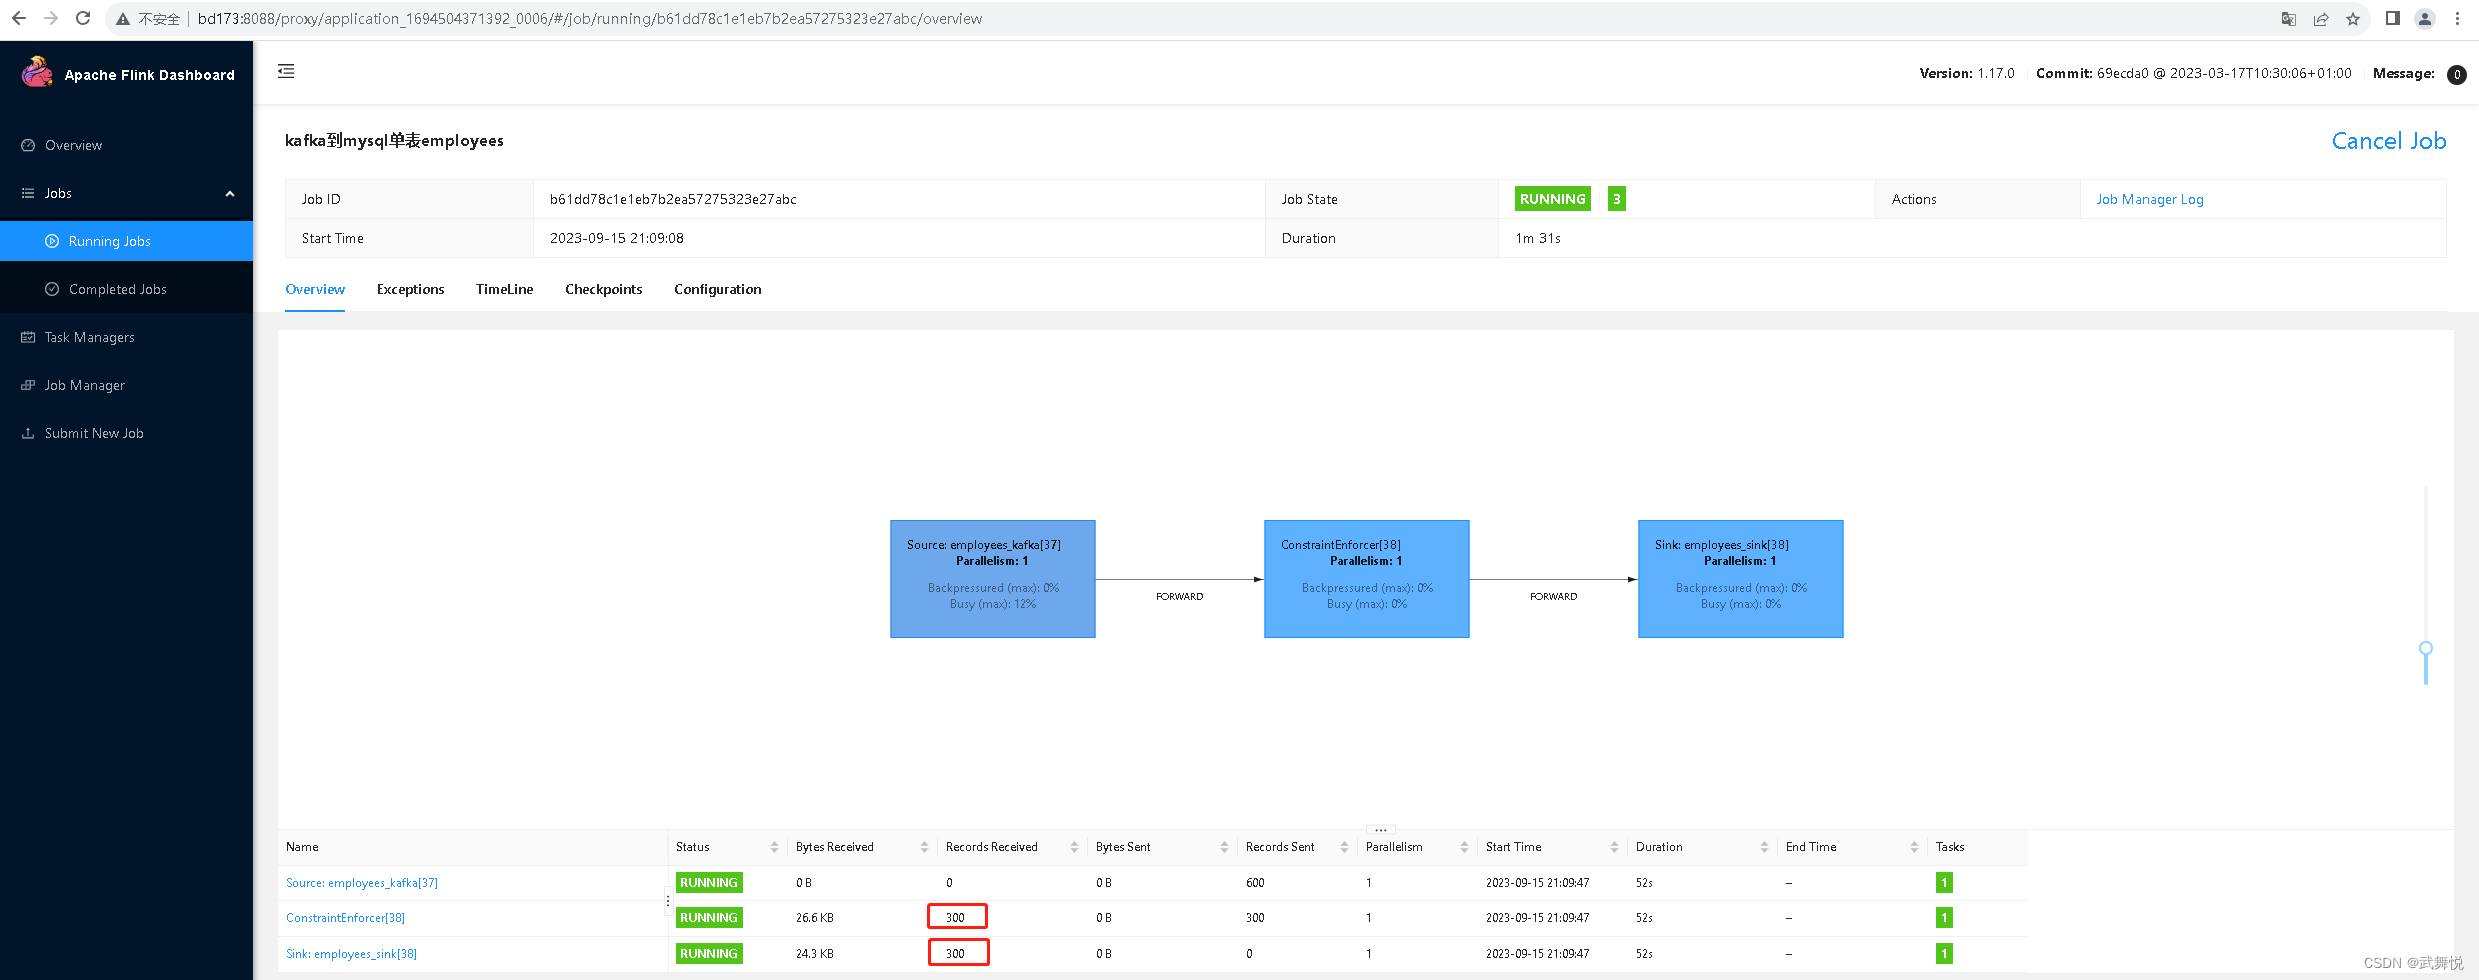Sort table by Duration column
The height and width of the screenshot is (980, 2479).
coord(1764,847)
